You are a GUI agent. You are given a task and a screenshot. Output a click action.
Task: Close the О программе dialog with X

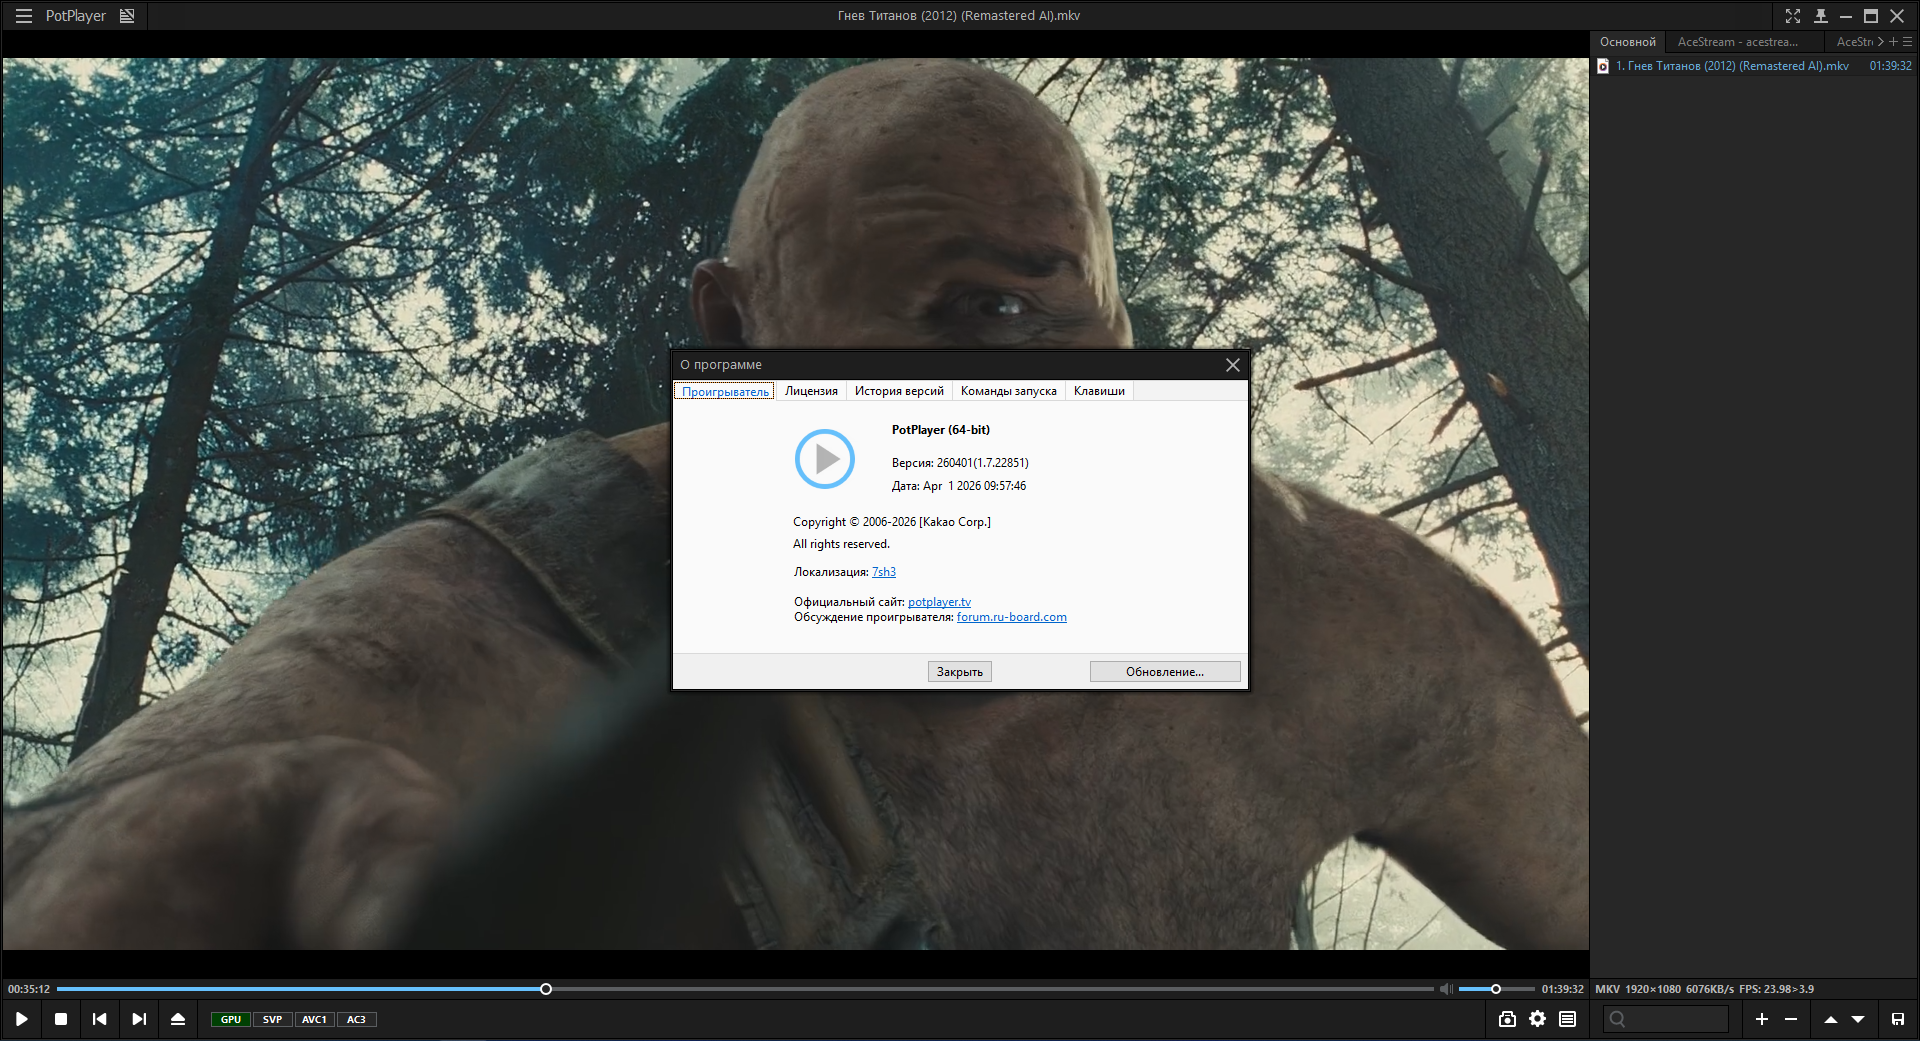point(1233,365)
